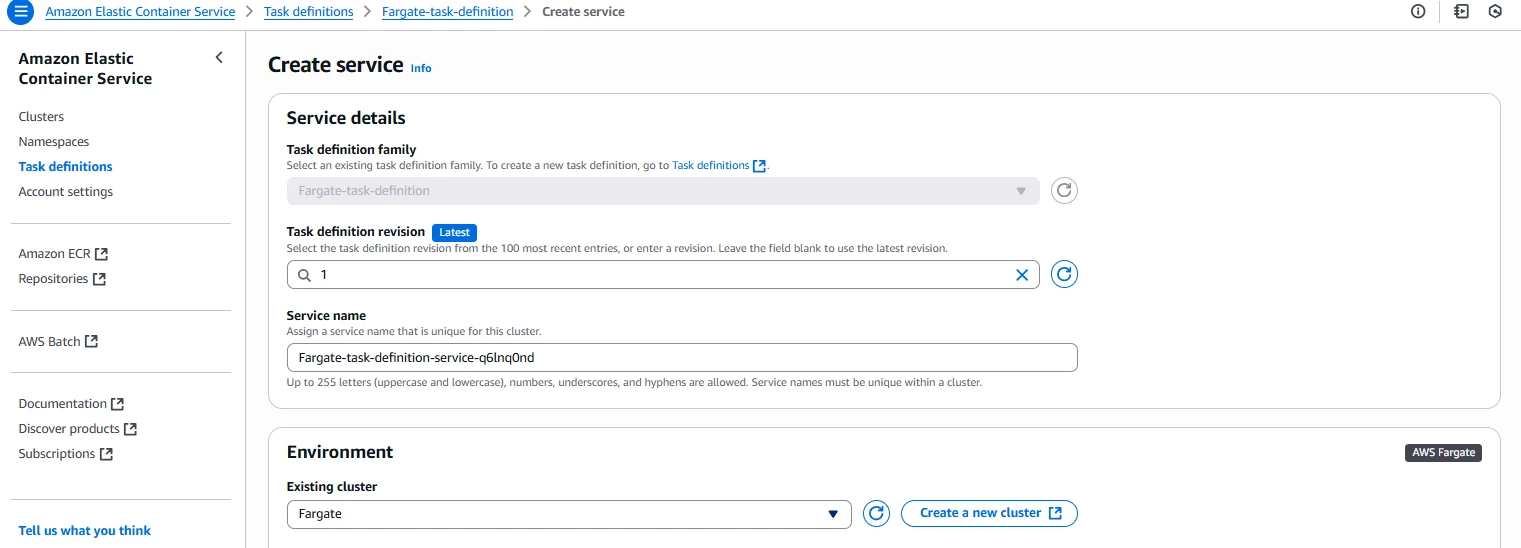
Task: Refresh the Existing cluster list
Action: pyautogui.click(x=876, y=513)
